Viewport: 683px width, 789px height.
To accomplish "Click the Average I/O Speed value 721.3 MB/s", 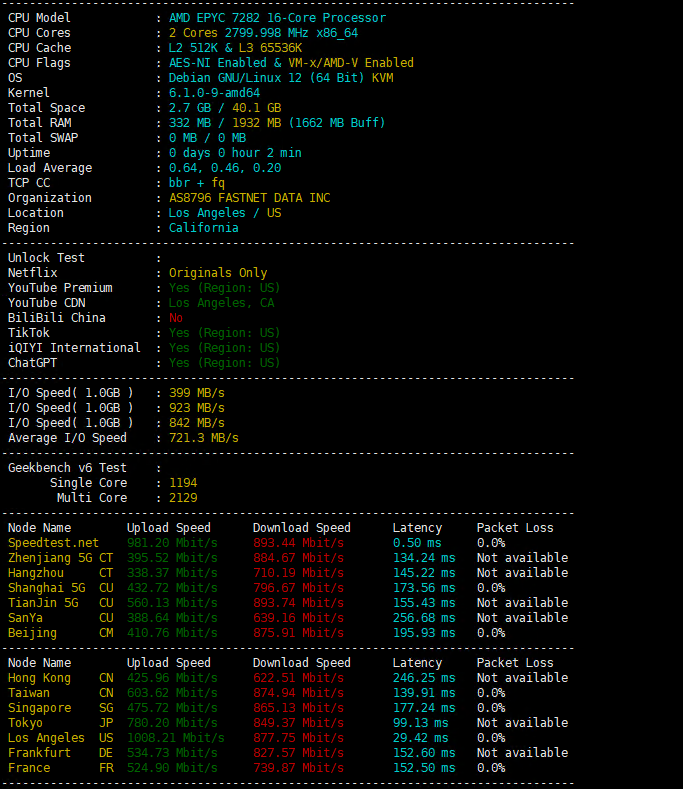I will [204, 438].
